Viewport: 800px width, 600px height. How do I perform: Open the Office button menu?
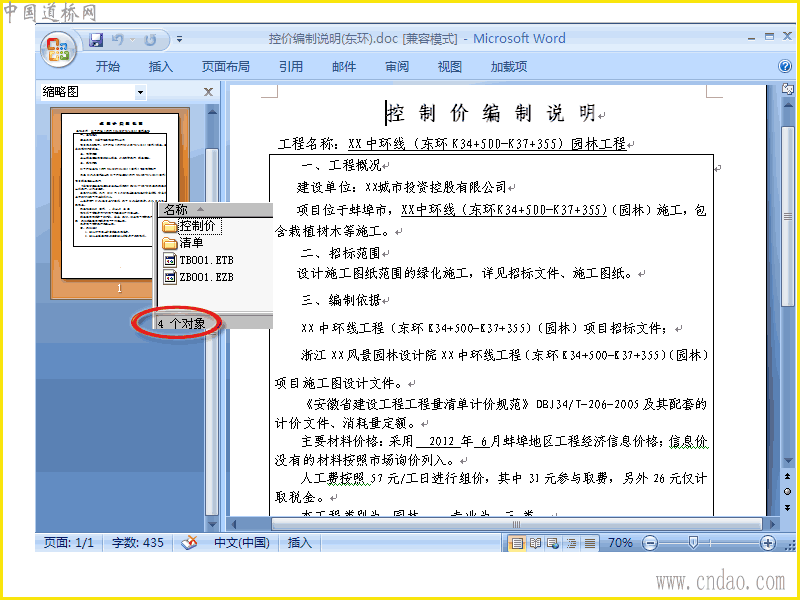[58, 49]
